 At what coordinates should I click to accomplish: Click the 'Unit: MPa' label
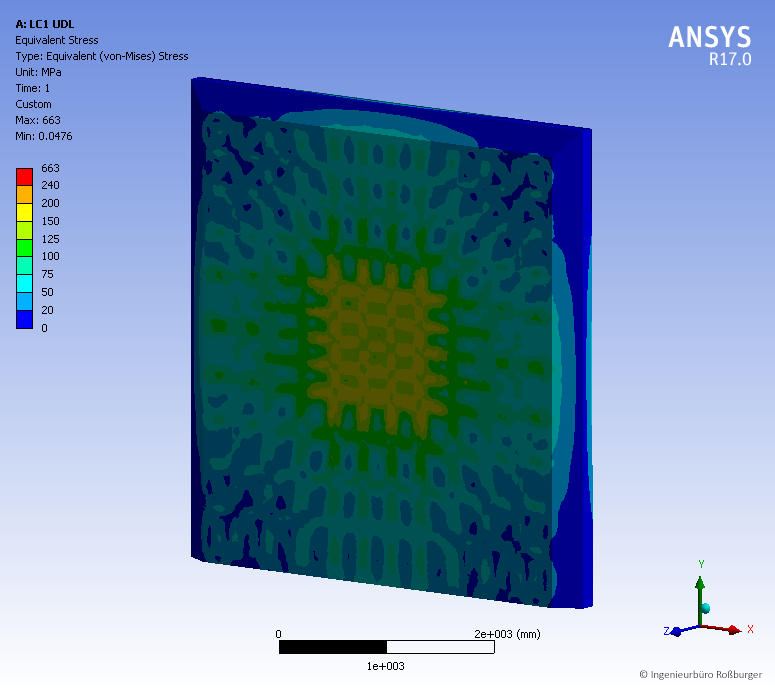point(39,72)
